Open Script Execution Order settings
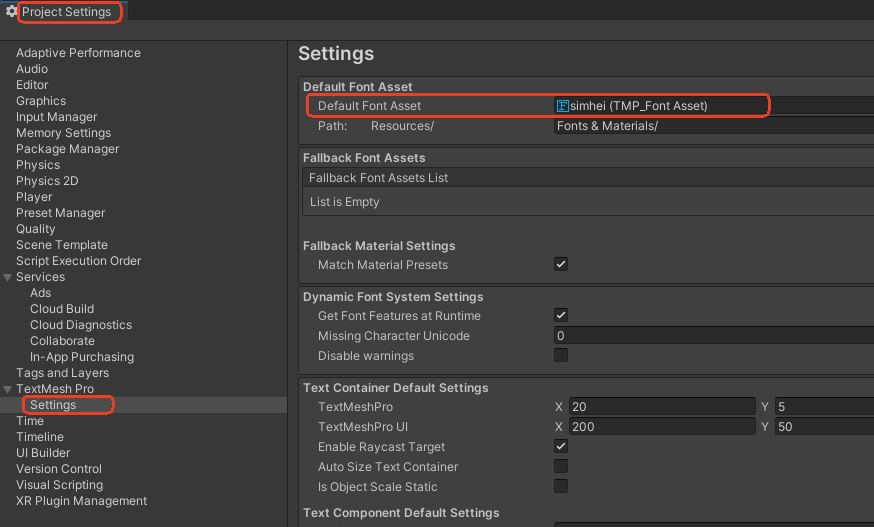Screen dimensions: 874x527 pyautogui.click(x=78, y=261)
